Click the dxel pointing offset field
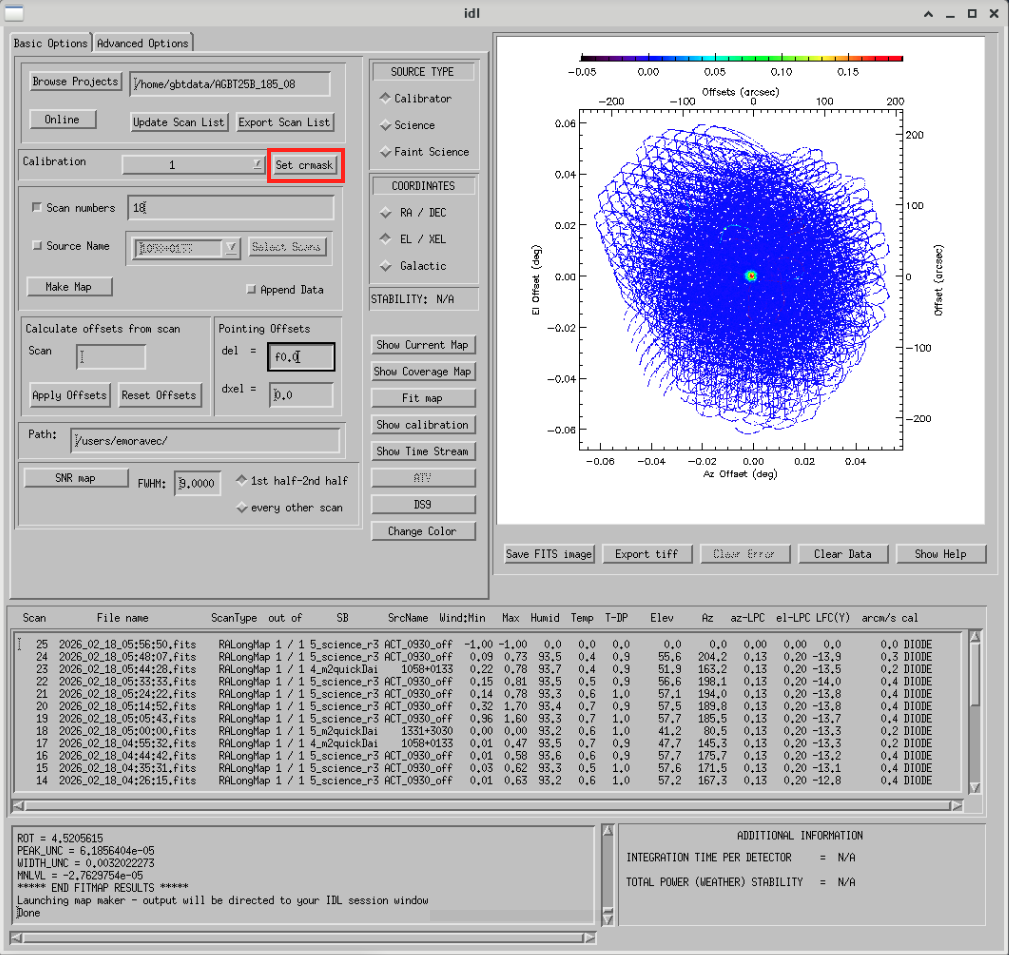The width and height of the screenshot is (1009, 955). pyautogui.click(x=301, y=395)
